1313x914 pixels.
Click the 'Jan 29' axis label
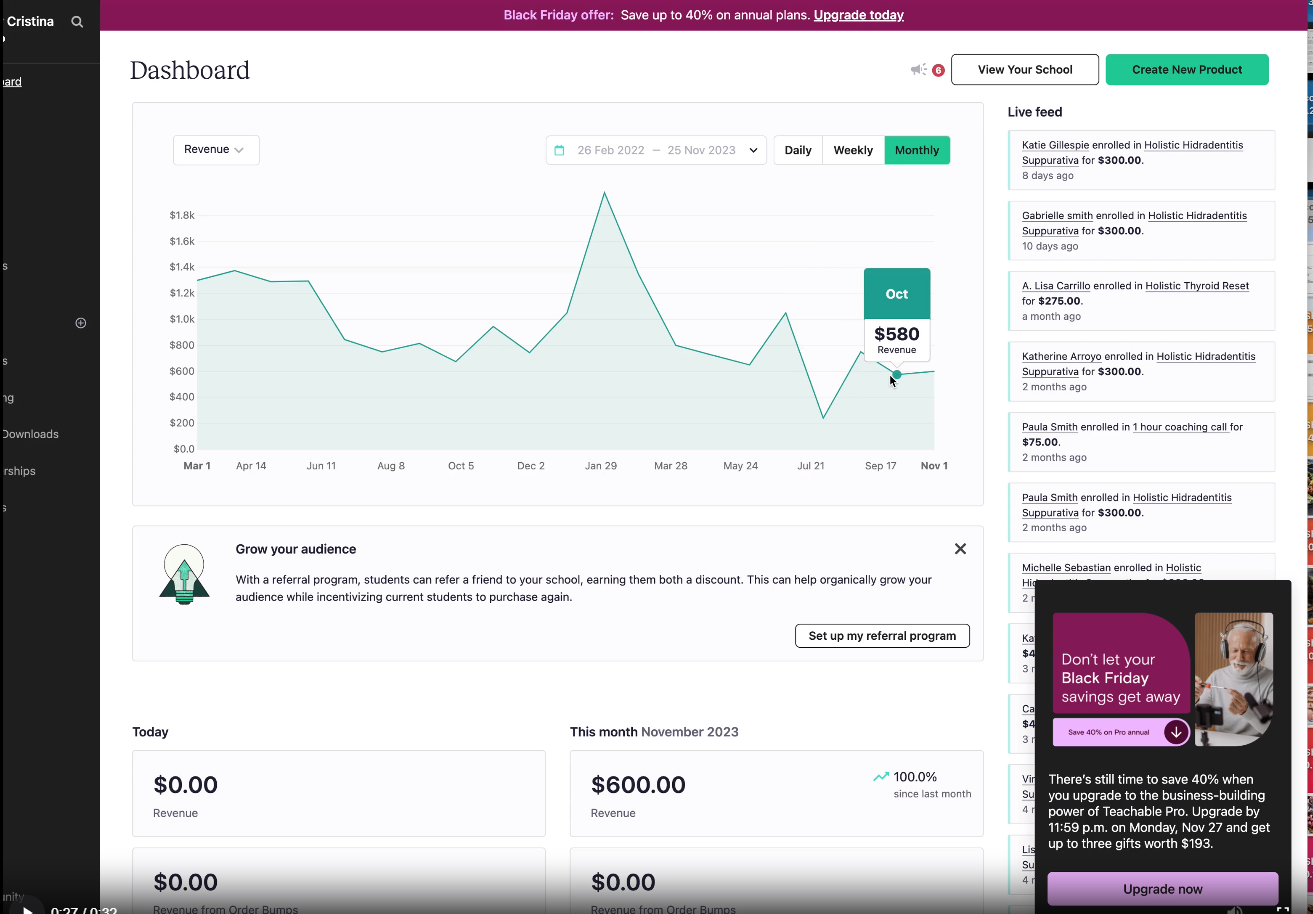coord(601,466)
